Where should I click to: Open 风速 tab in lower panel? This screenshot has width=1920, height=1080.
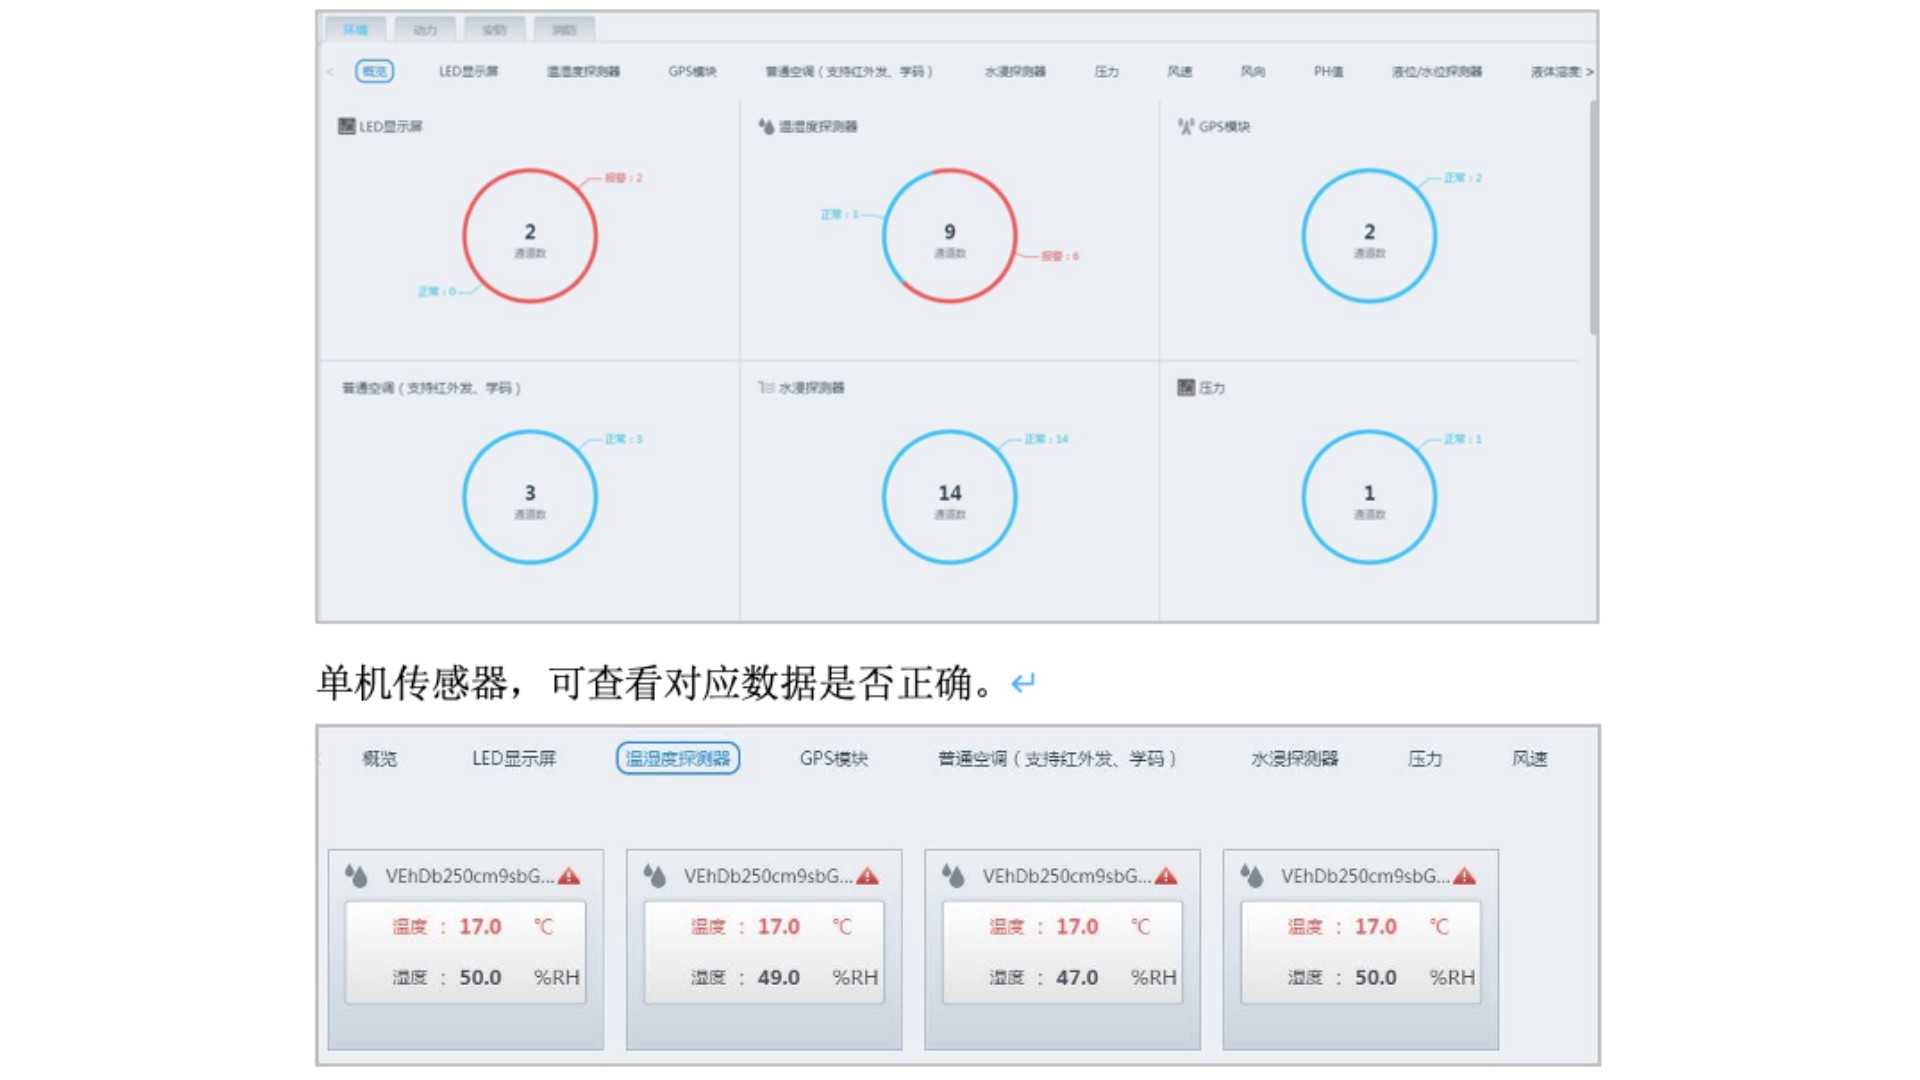coord(1529,758)
